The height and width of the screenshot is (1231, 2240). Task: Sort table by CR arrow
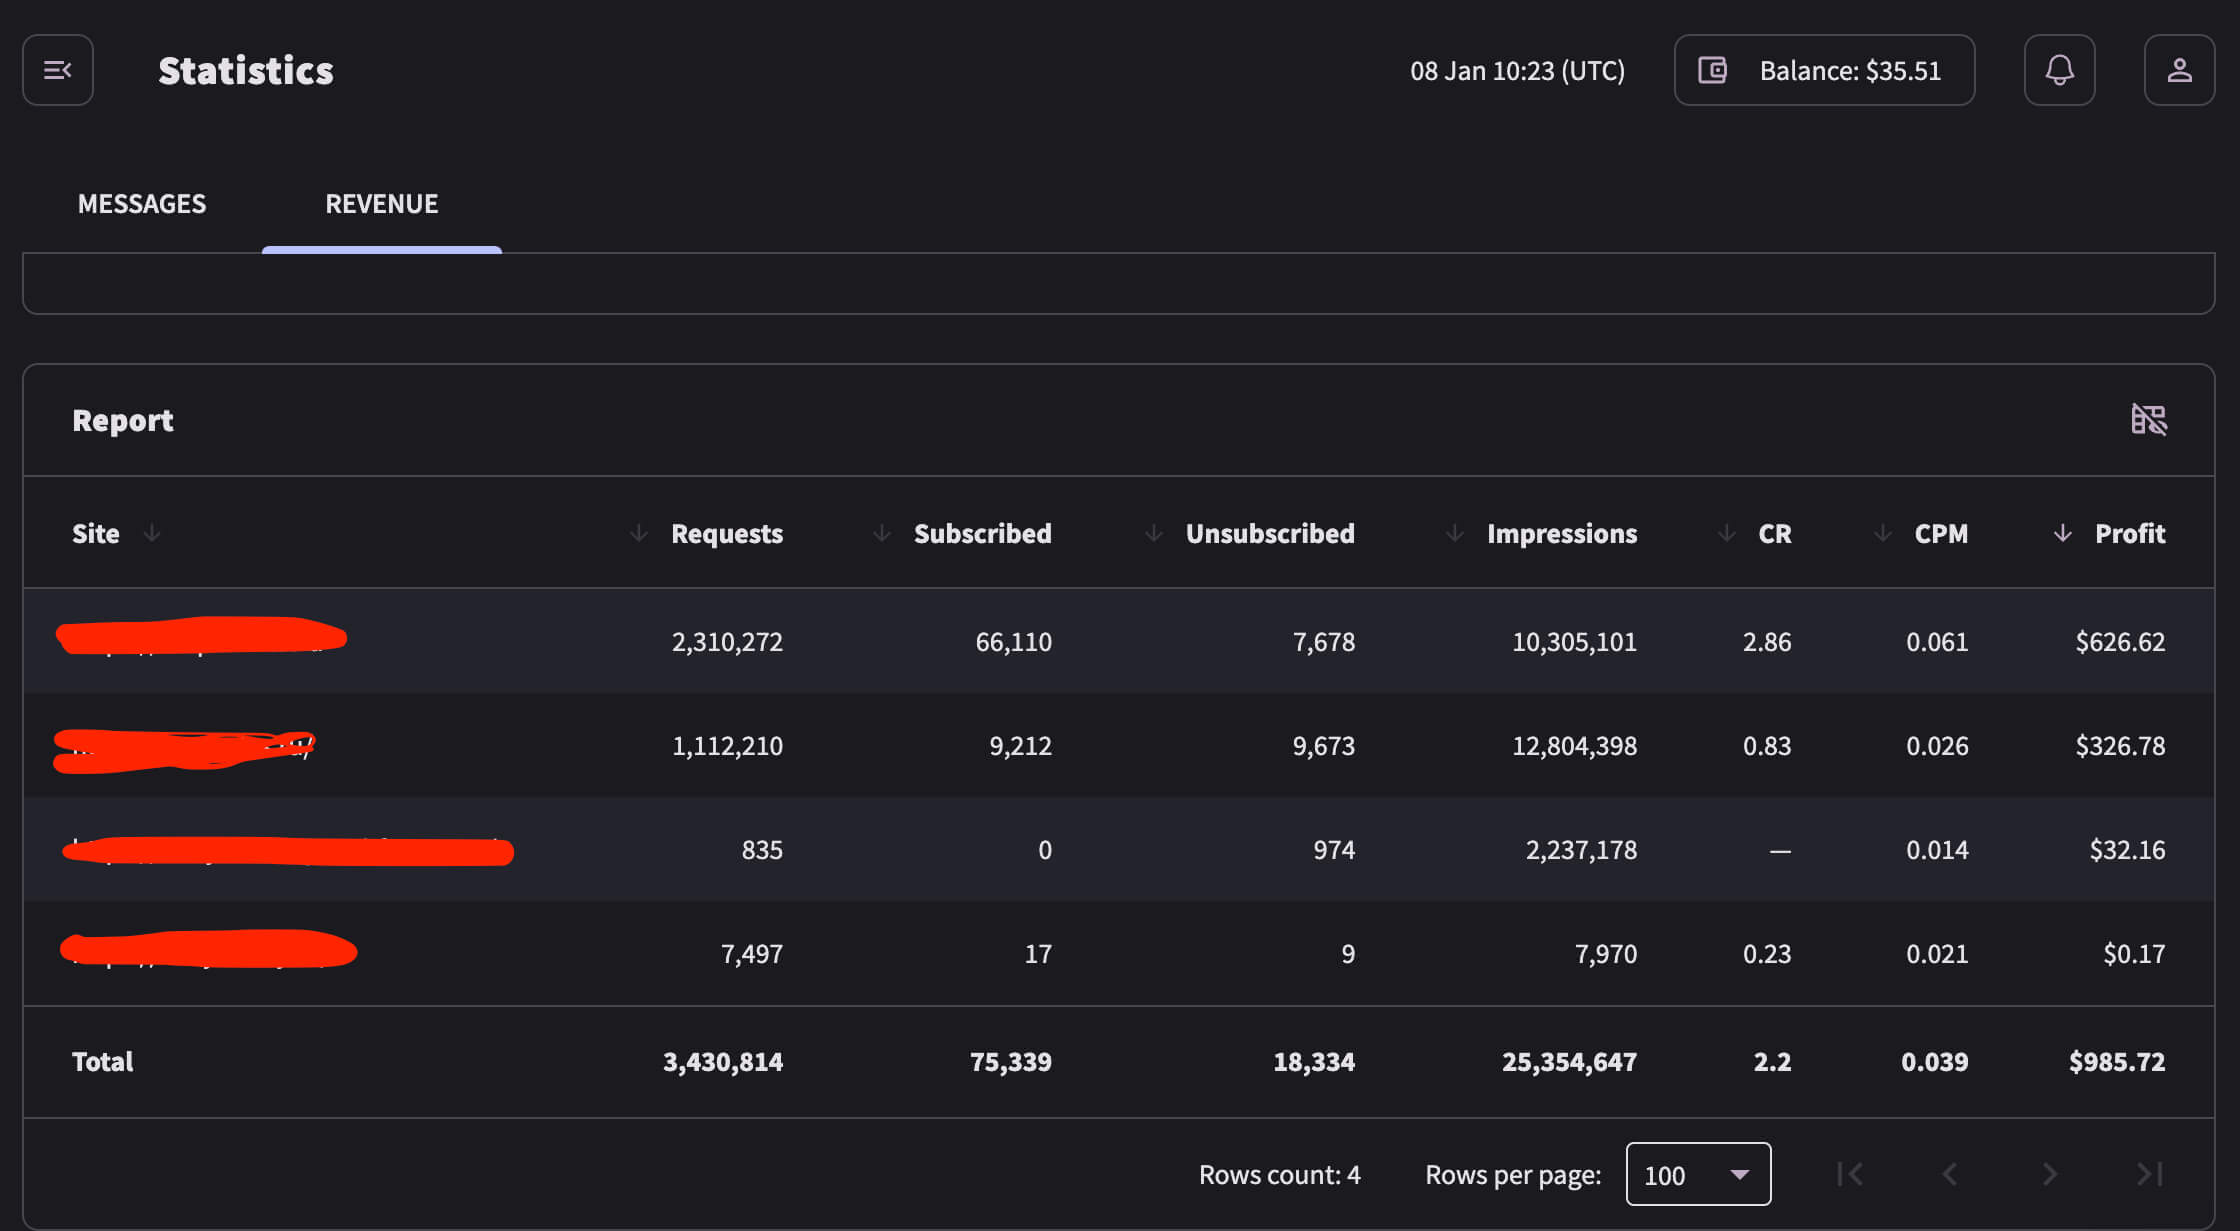(x=1727, y=533)
